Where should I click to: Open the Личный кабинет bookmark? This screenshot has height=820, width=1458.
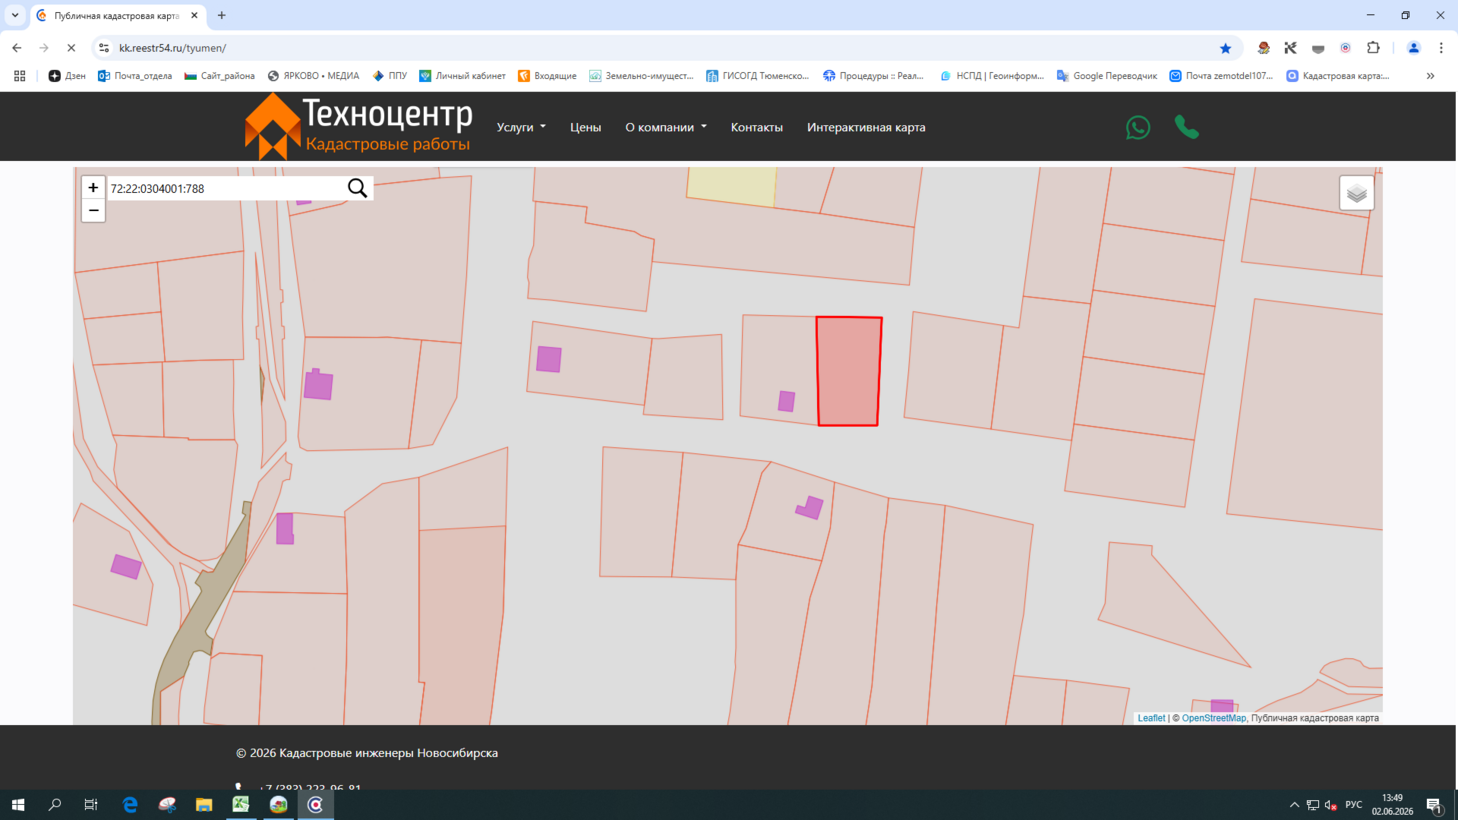pos(462,76)
